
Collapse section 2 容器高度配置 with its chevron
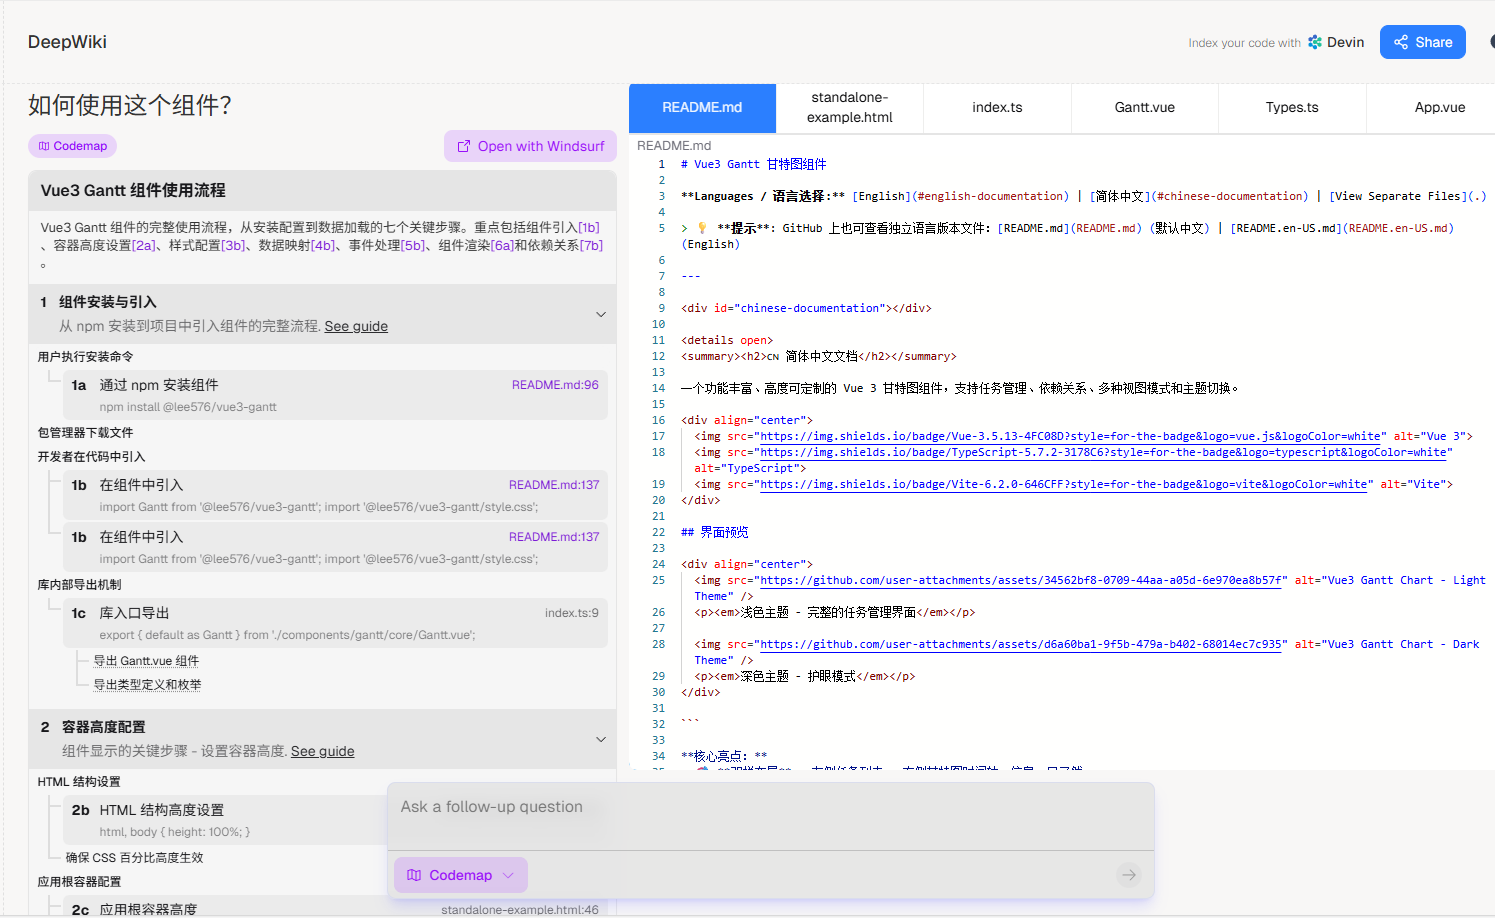tap(601, 739)
